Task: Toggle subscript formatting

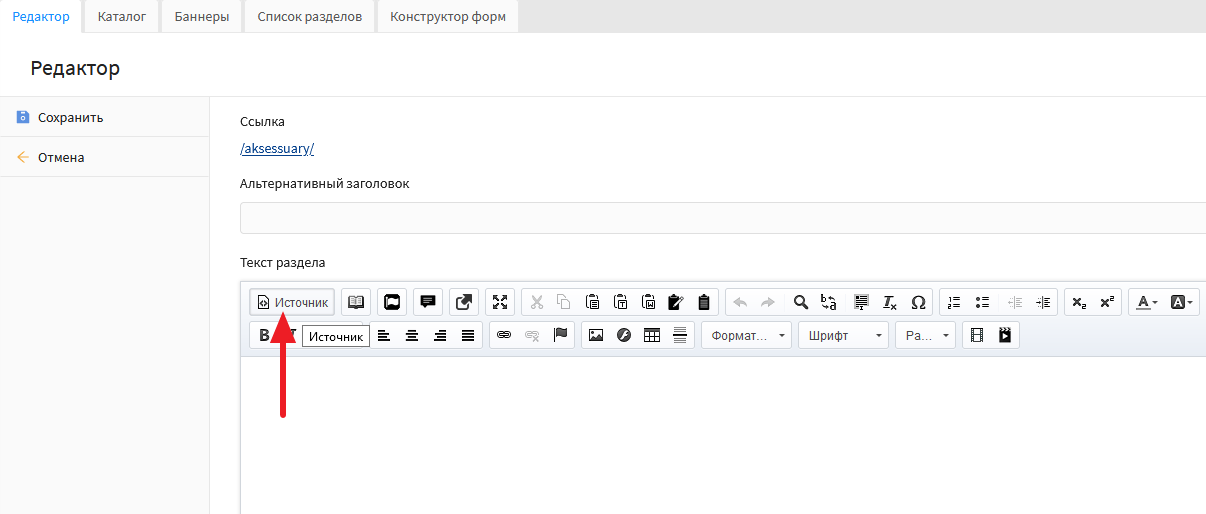Action: coord(1078,302)
